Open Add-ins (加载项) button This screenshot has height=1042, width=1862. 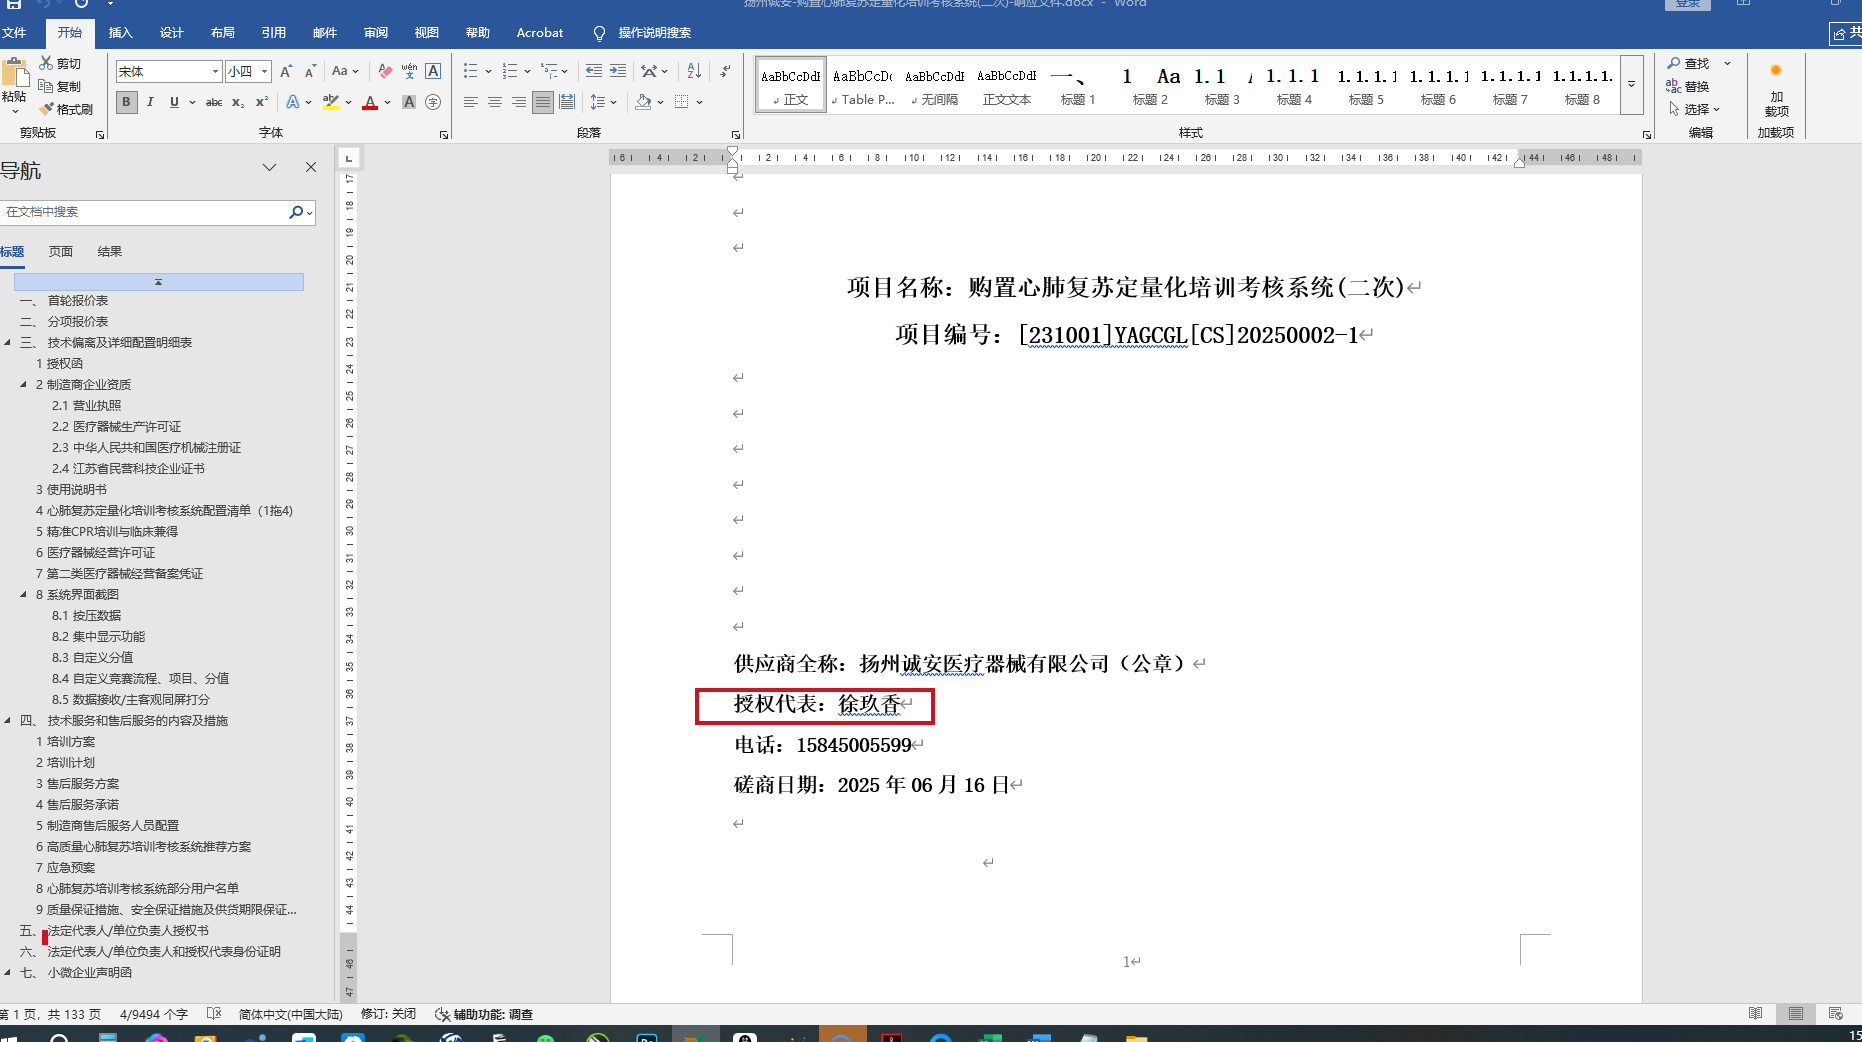tap(1776, 90)
